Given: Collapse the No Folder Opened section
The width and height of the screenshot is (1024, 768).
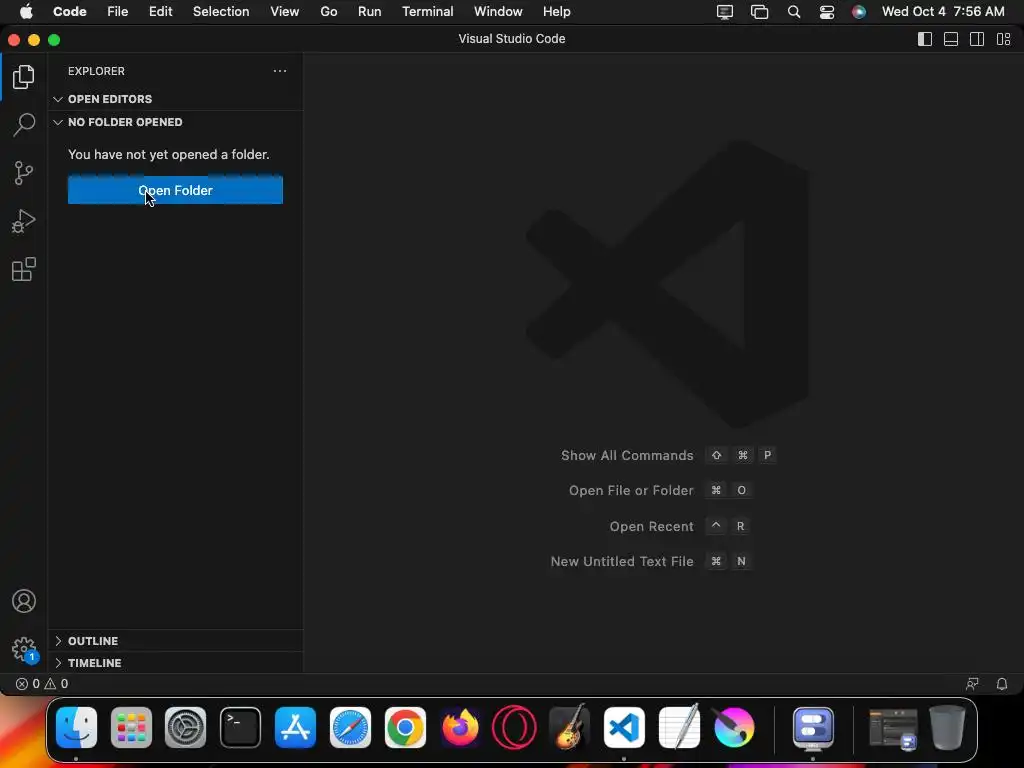Looking at the screenshot, I should (175, 122).
